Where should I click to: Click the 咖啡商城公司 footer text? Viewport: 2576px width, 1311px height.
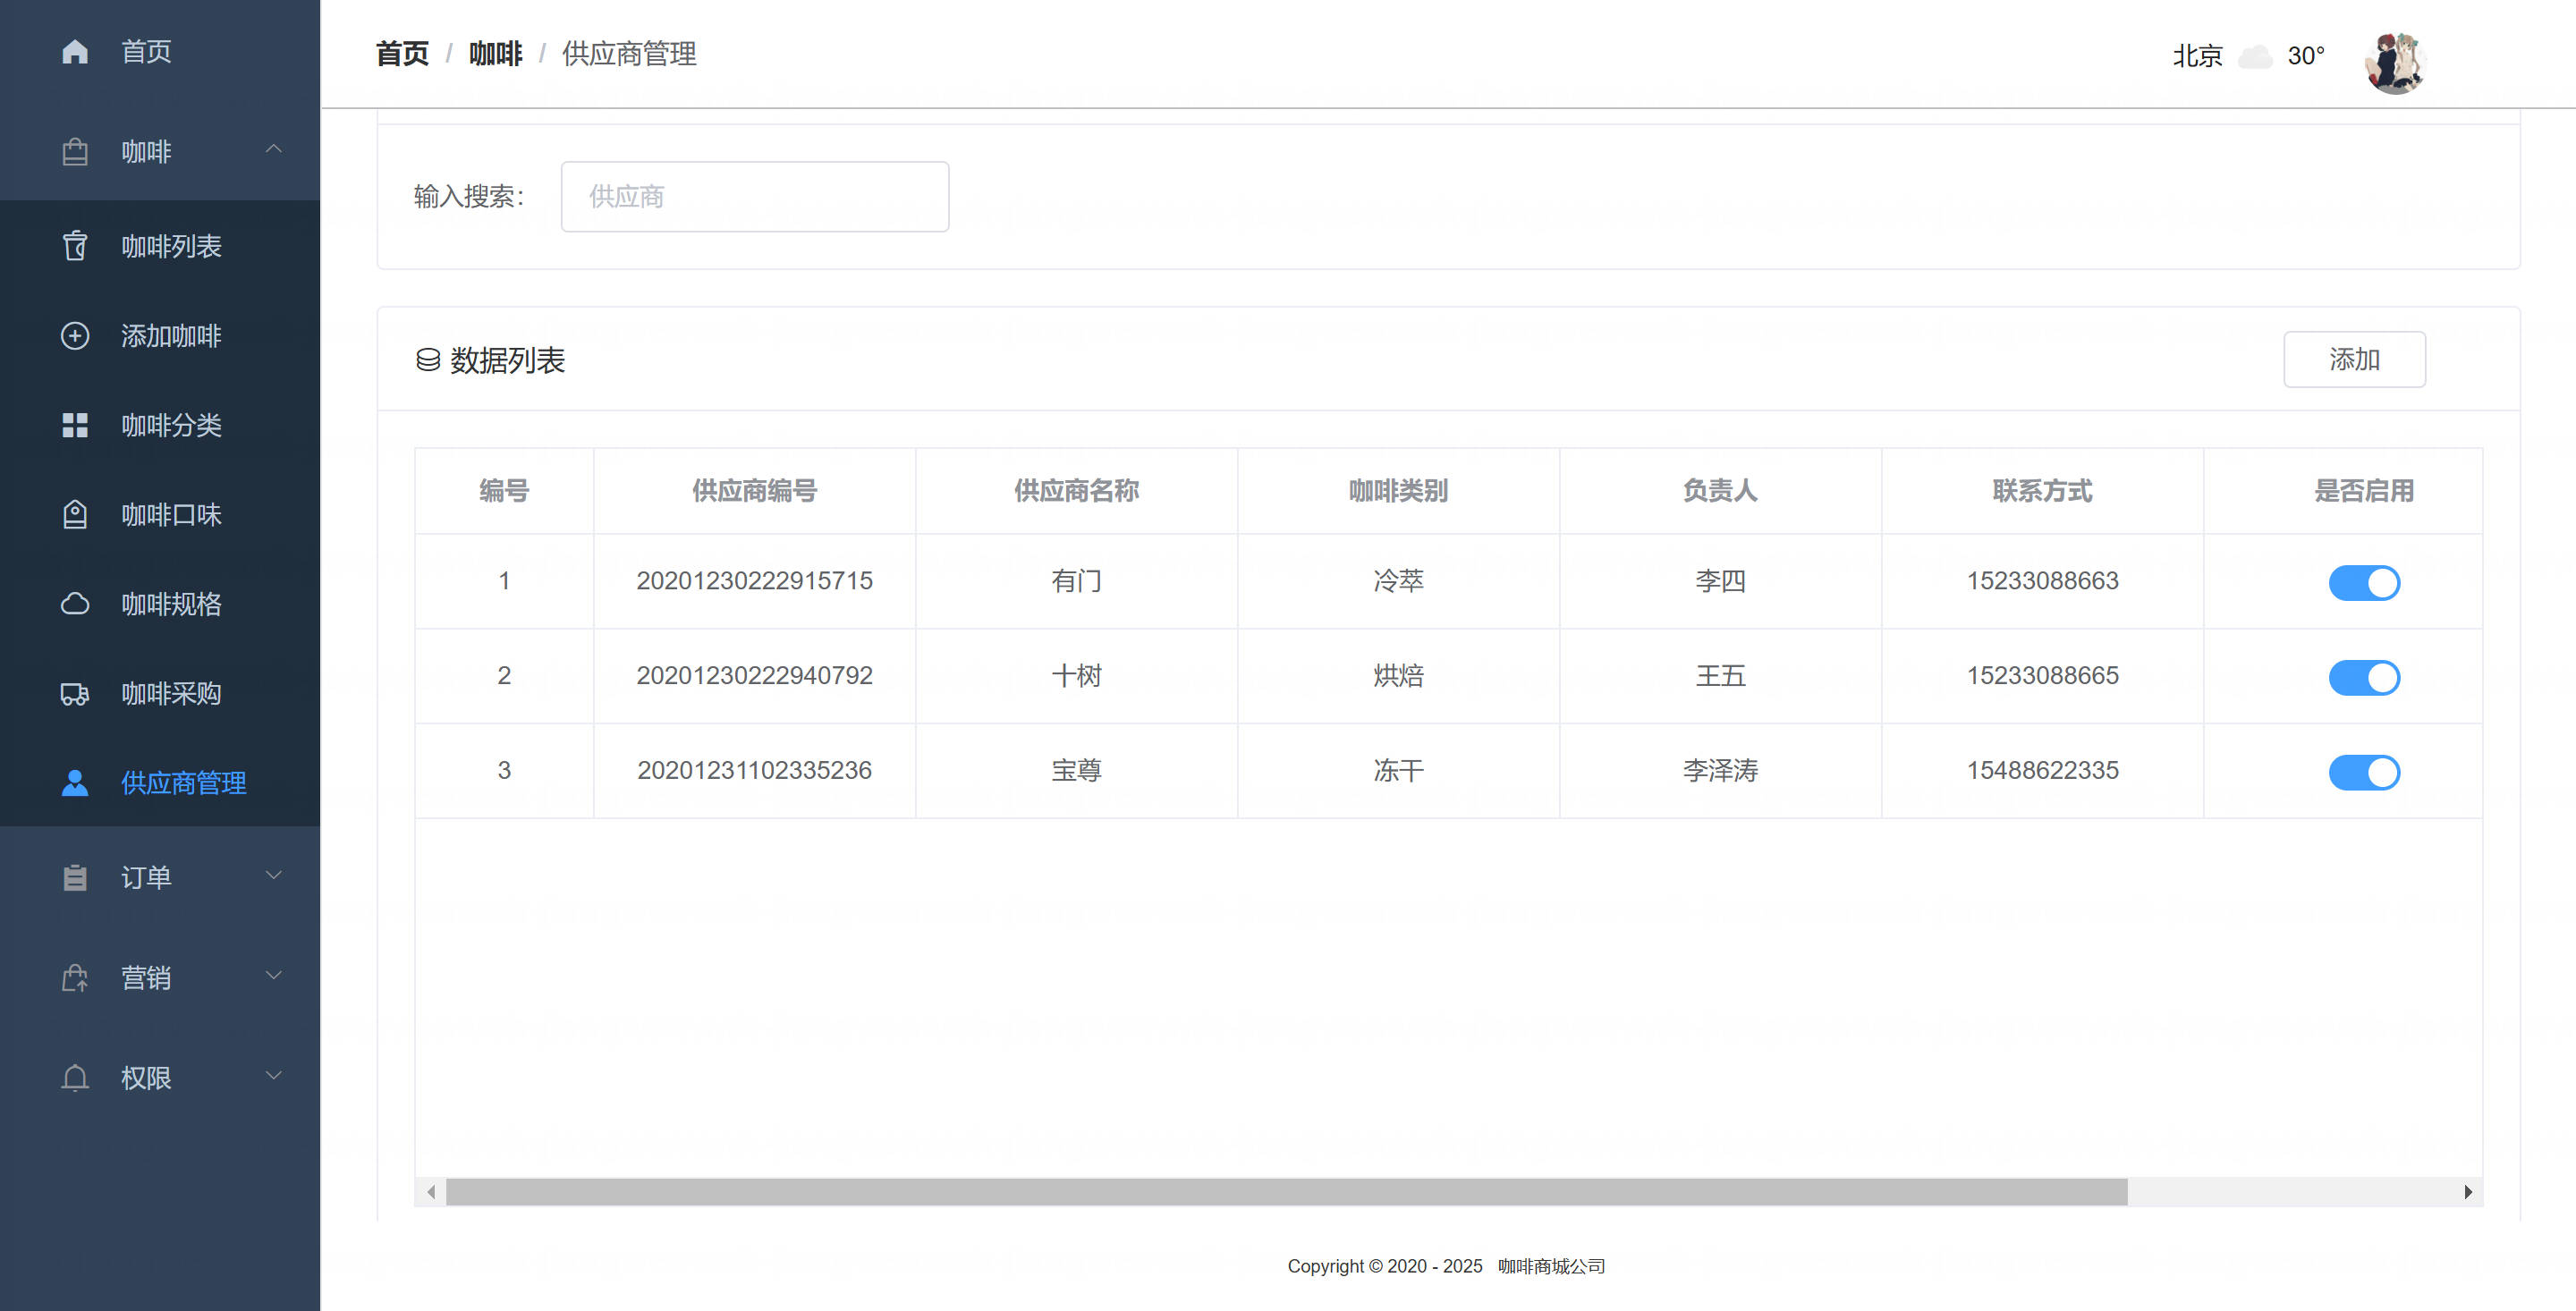[x=1551, y=1266]
